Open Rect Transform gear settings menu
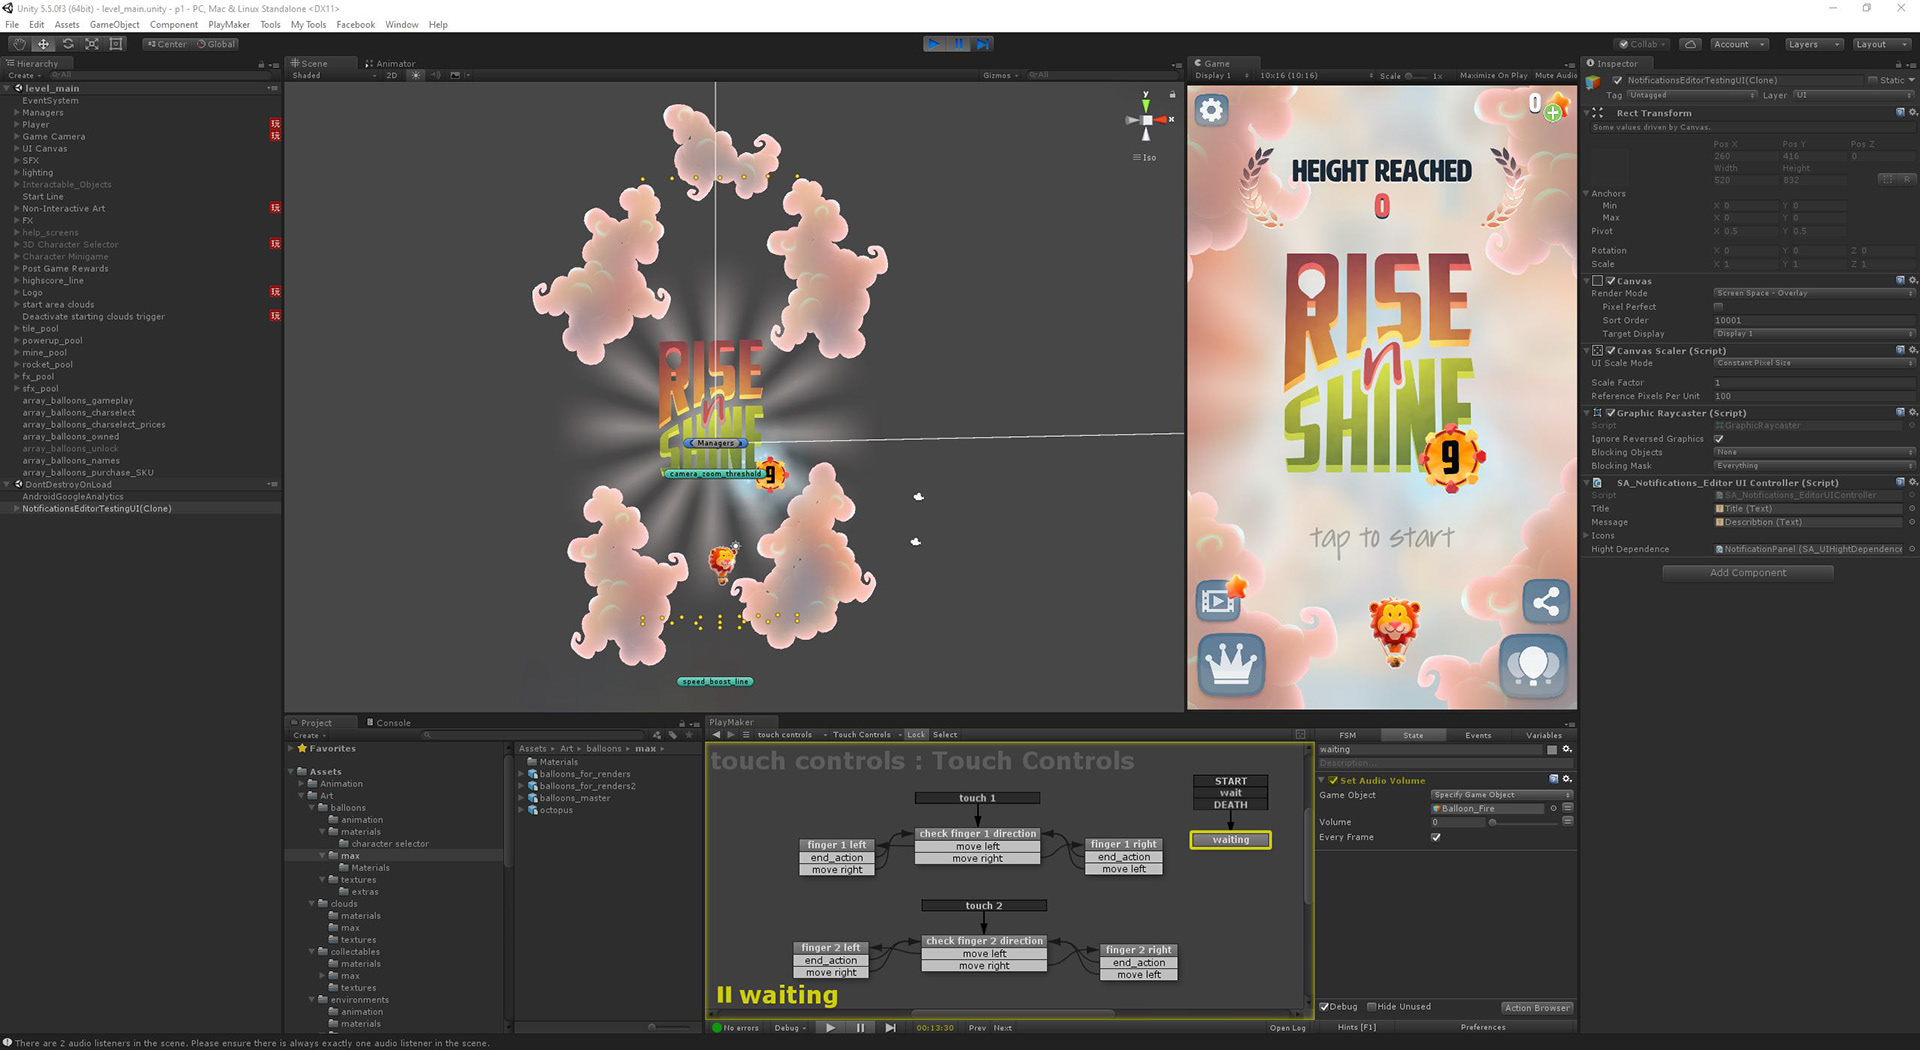This screenshot has height=1050, width=1920. pyautogui.click(x=1912, y=113)
